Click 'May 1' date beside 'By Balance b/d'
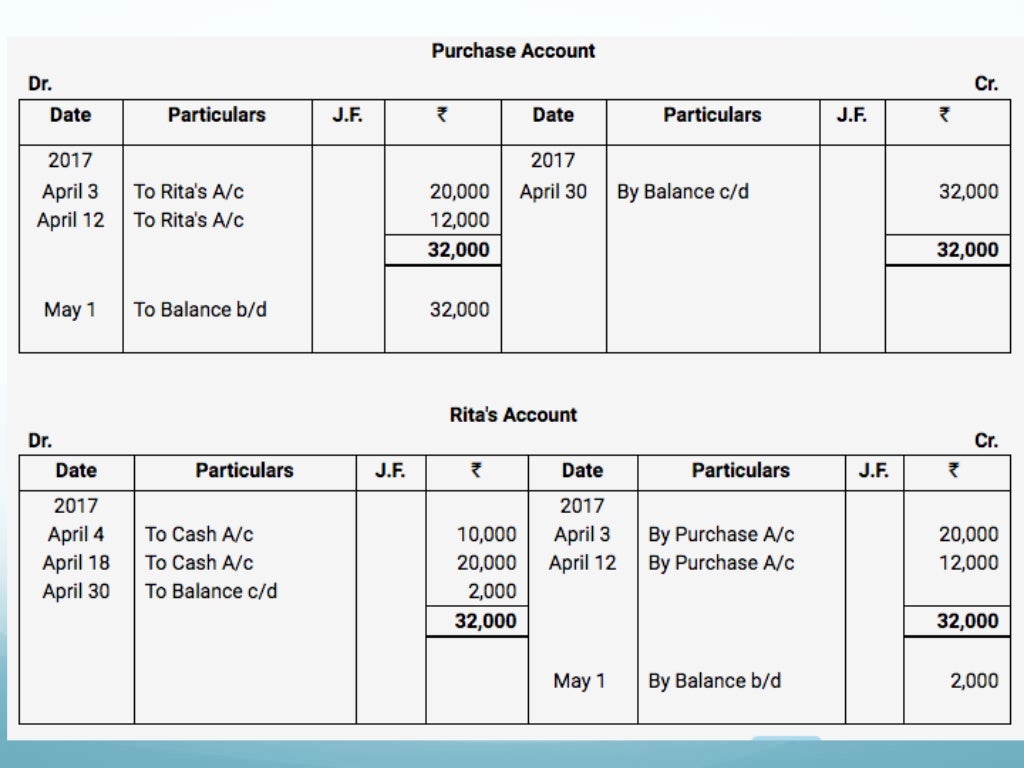1024x768 pixels. click(x=579, y=680)
